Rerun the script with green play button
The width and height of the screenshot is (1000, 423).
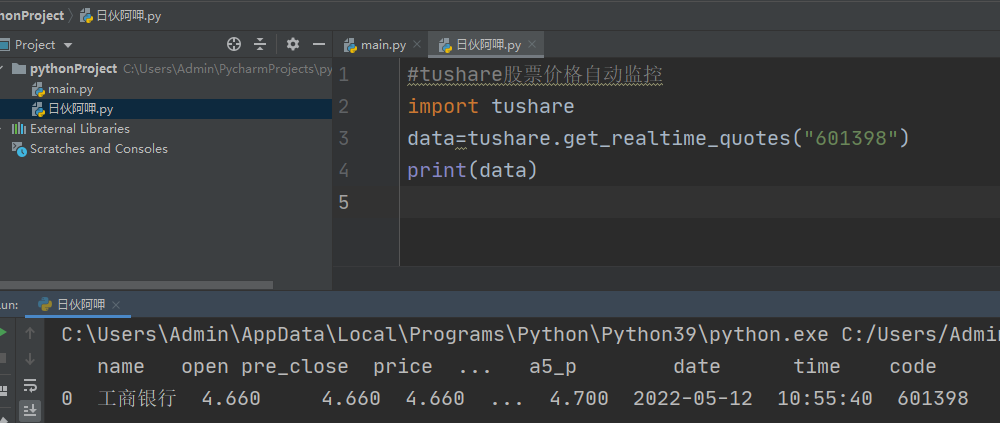point(3,333)
